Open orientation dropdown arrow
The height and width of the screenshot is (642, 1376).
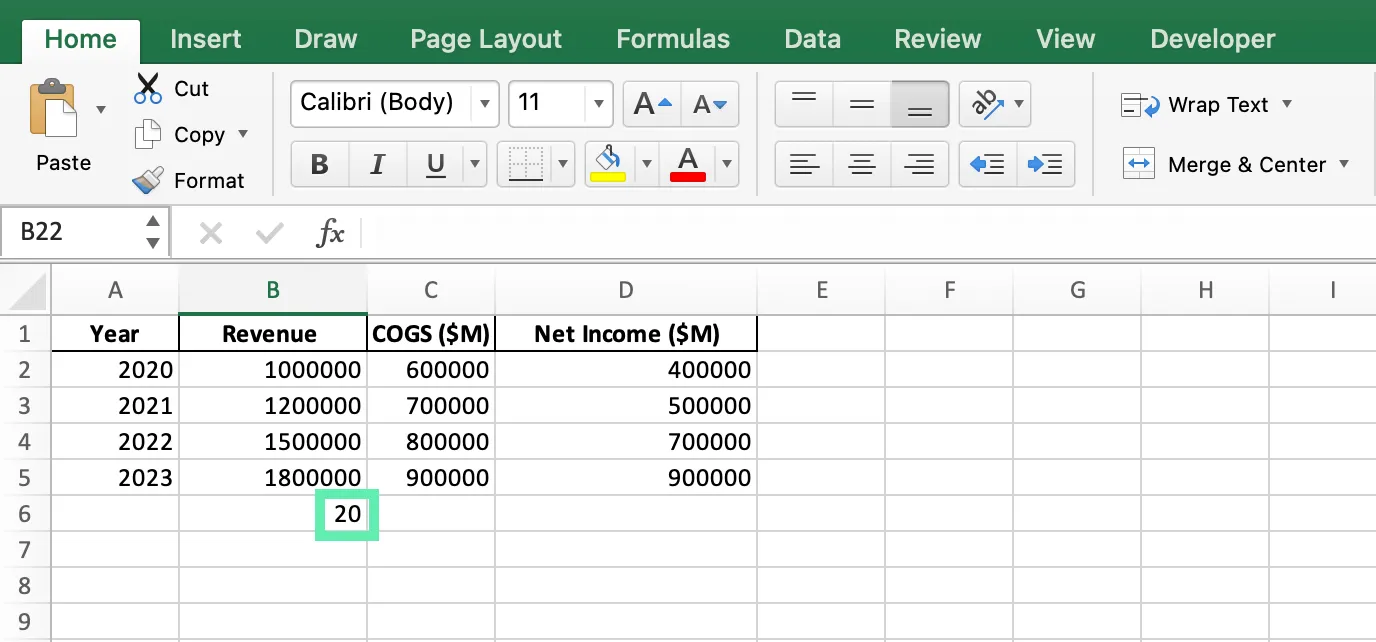(1019, 104)
